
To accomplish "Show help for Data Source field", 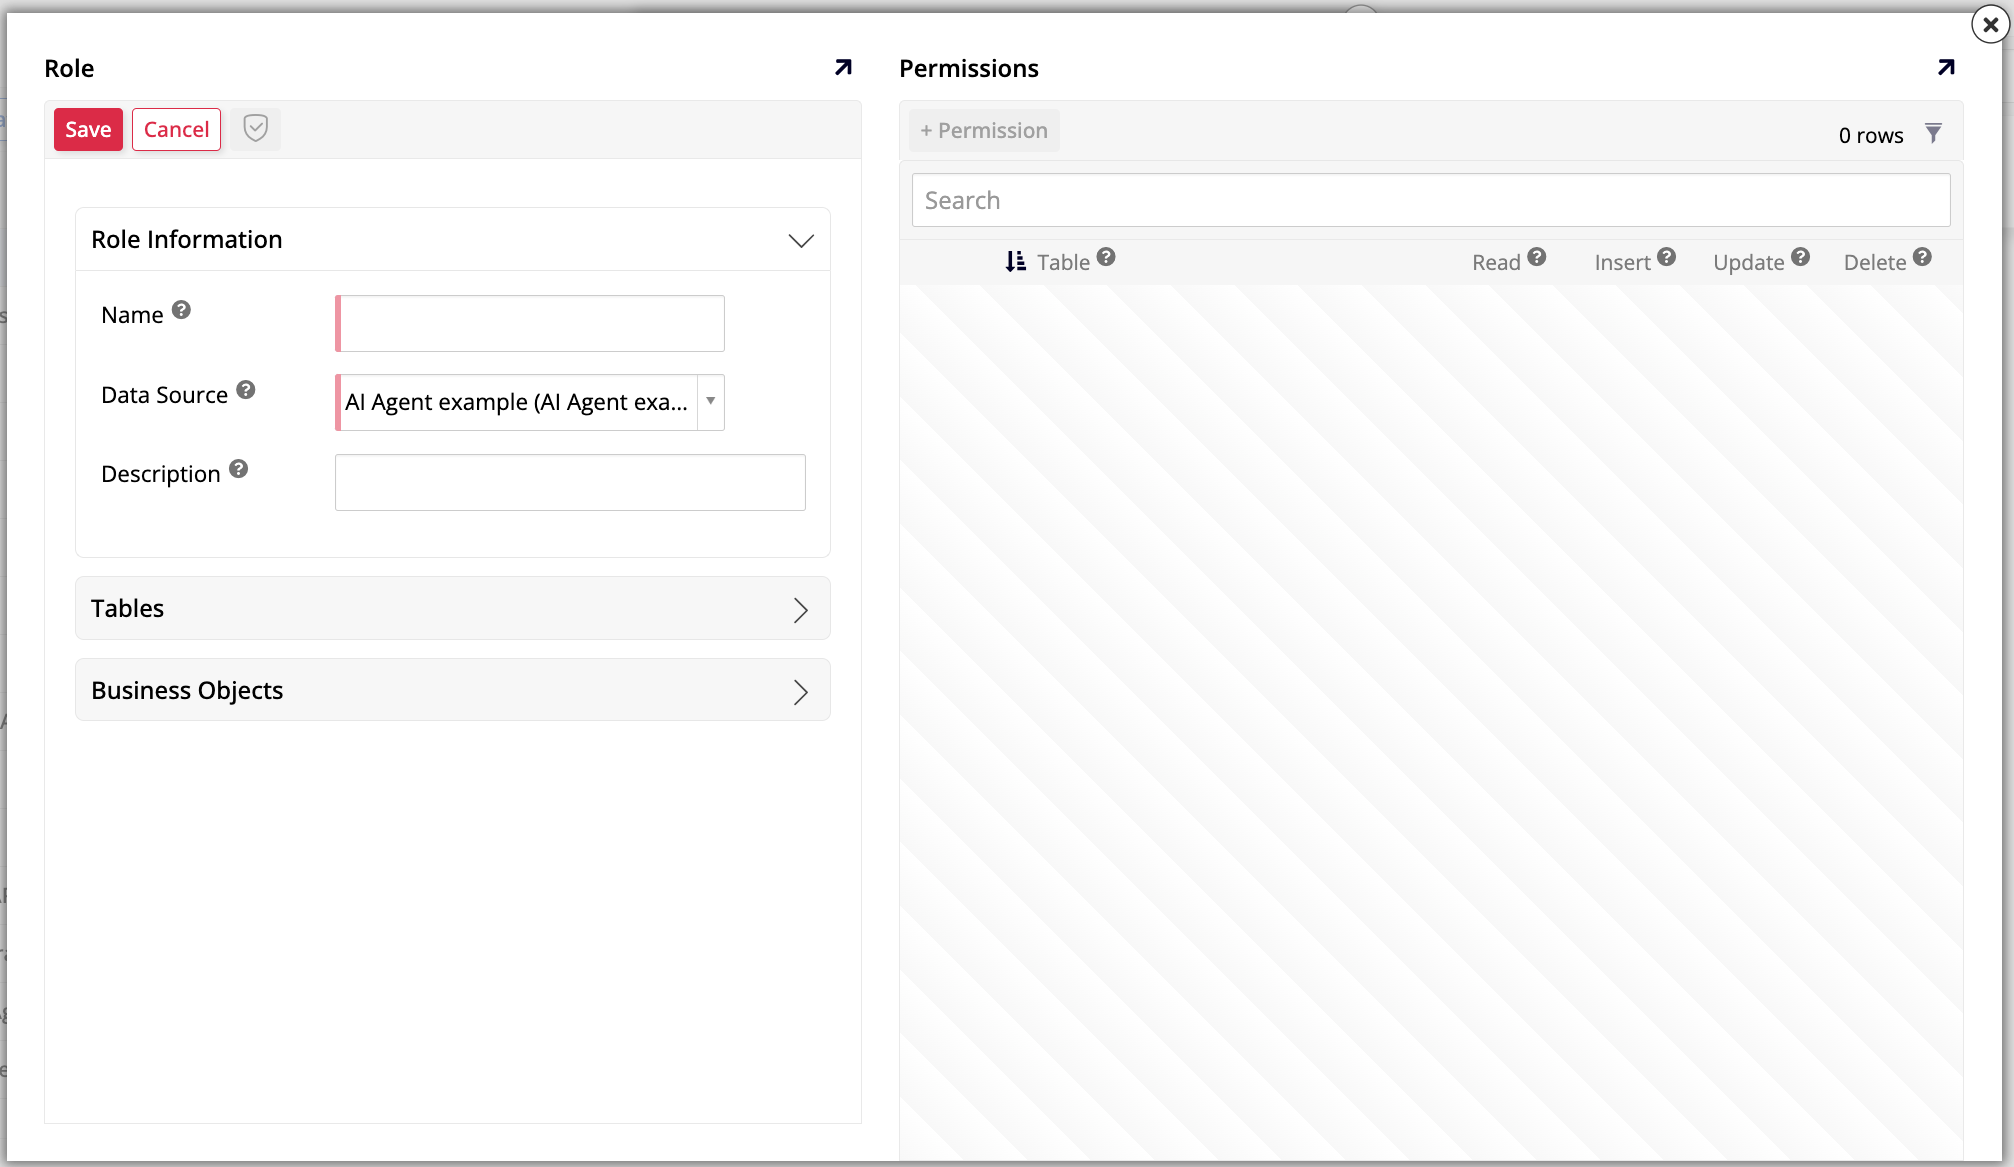I will pyautogui.click(x=246, y=390).
